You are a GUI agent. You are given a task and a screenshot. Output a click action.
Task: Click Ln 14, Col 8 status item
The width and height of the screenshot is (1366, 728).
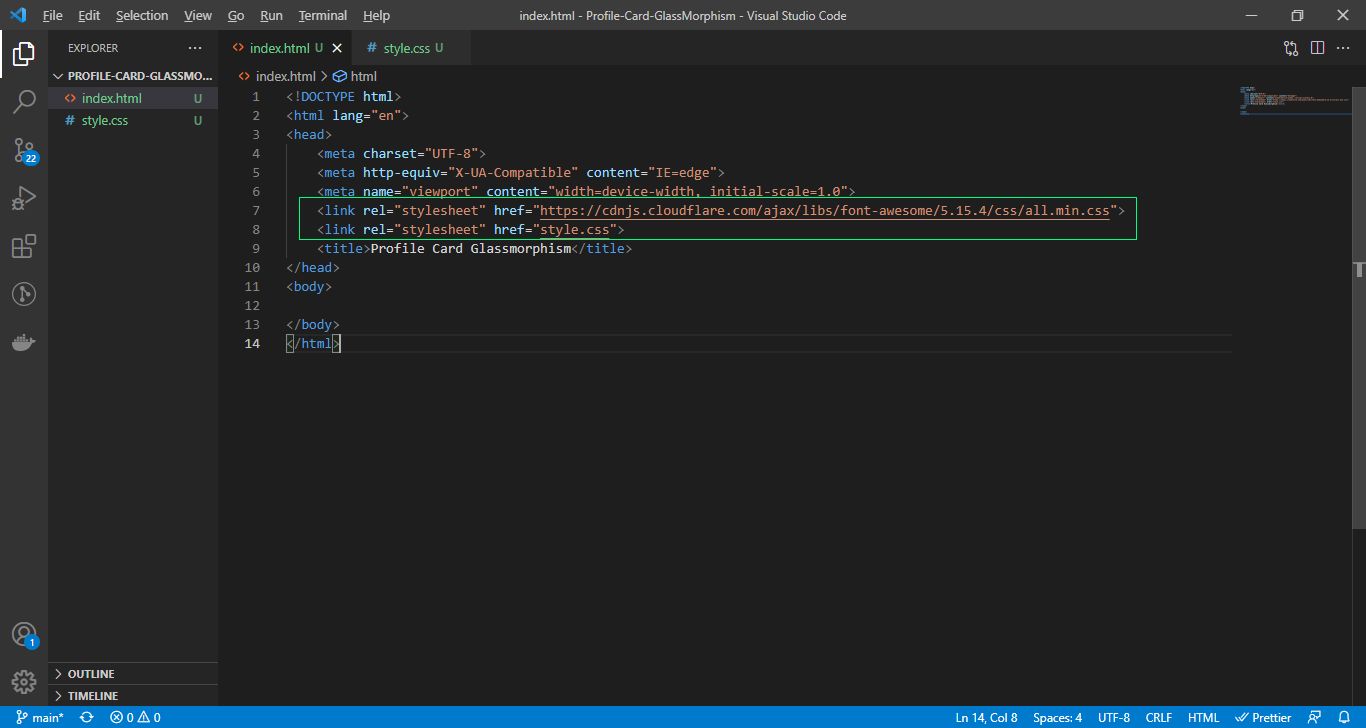(986, 717)
